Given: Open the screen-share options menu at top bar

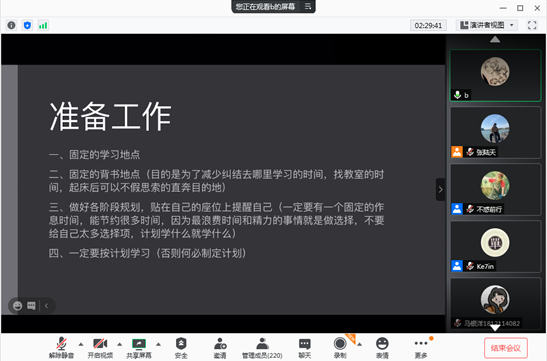Looking at the screenshot, I should pos(308,6).
